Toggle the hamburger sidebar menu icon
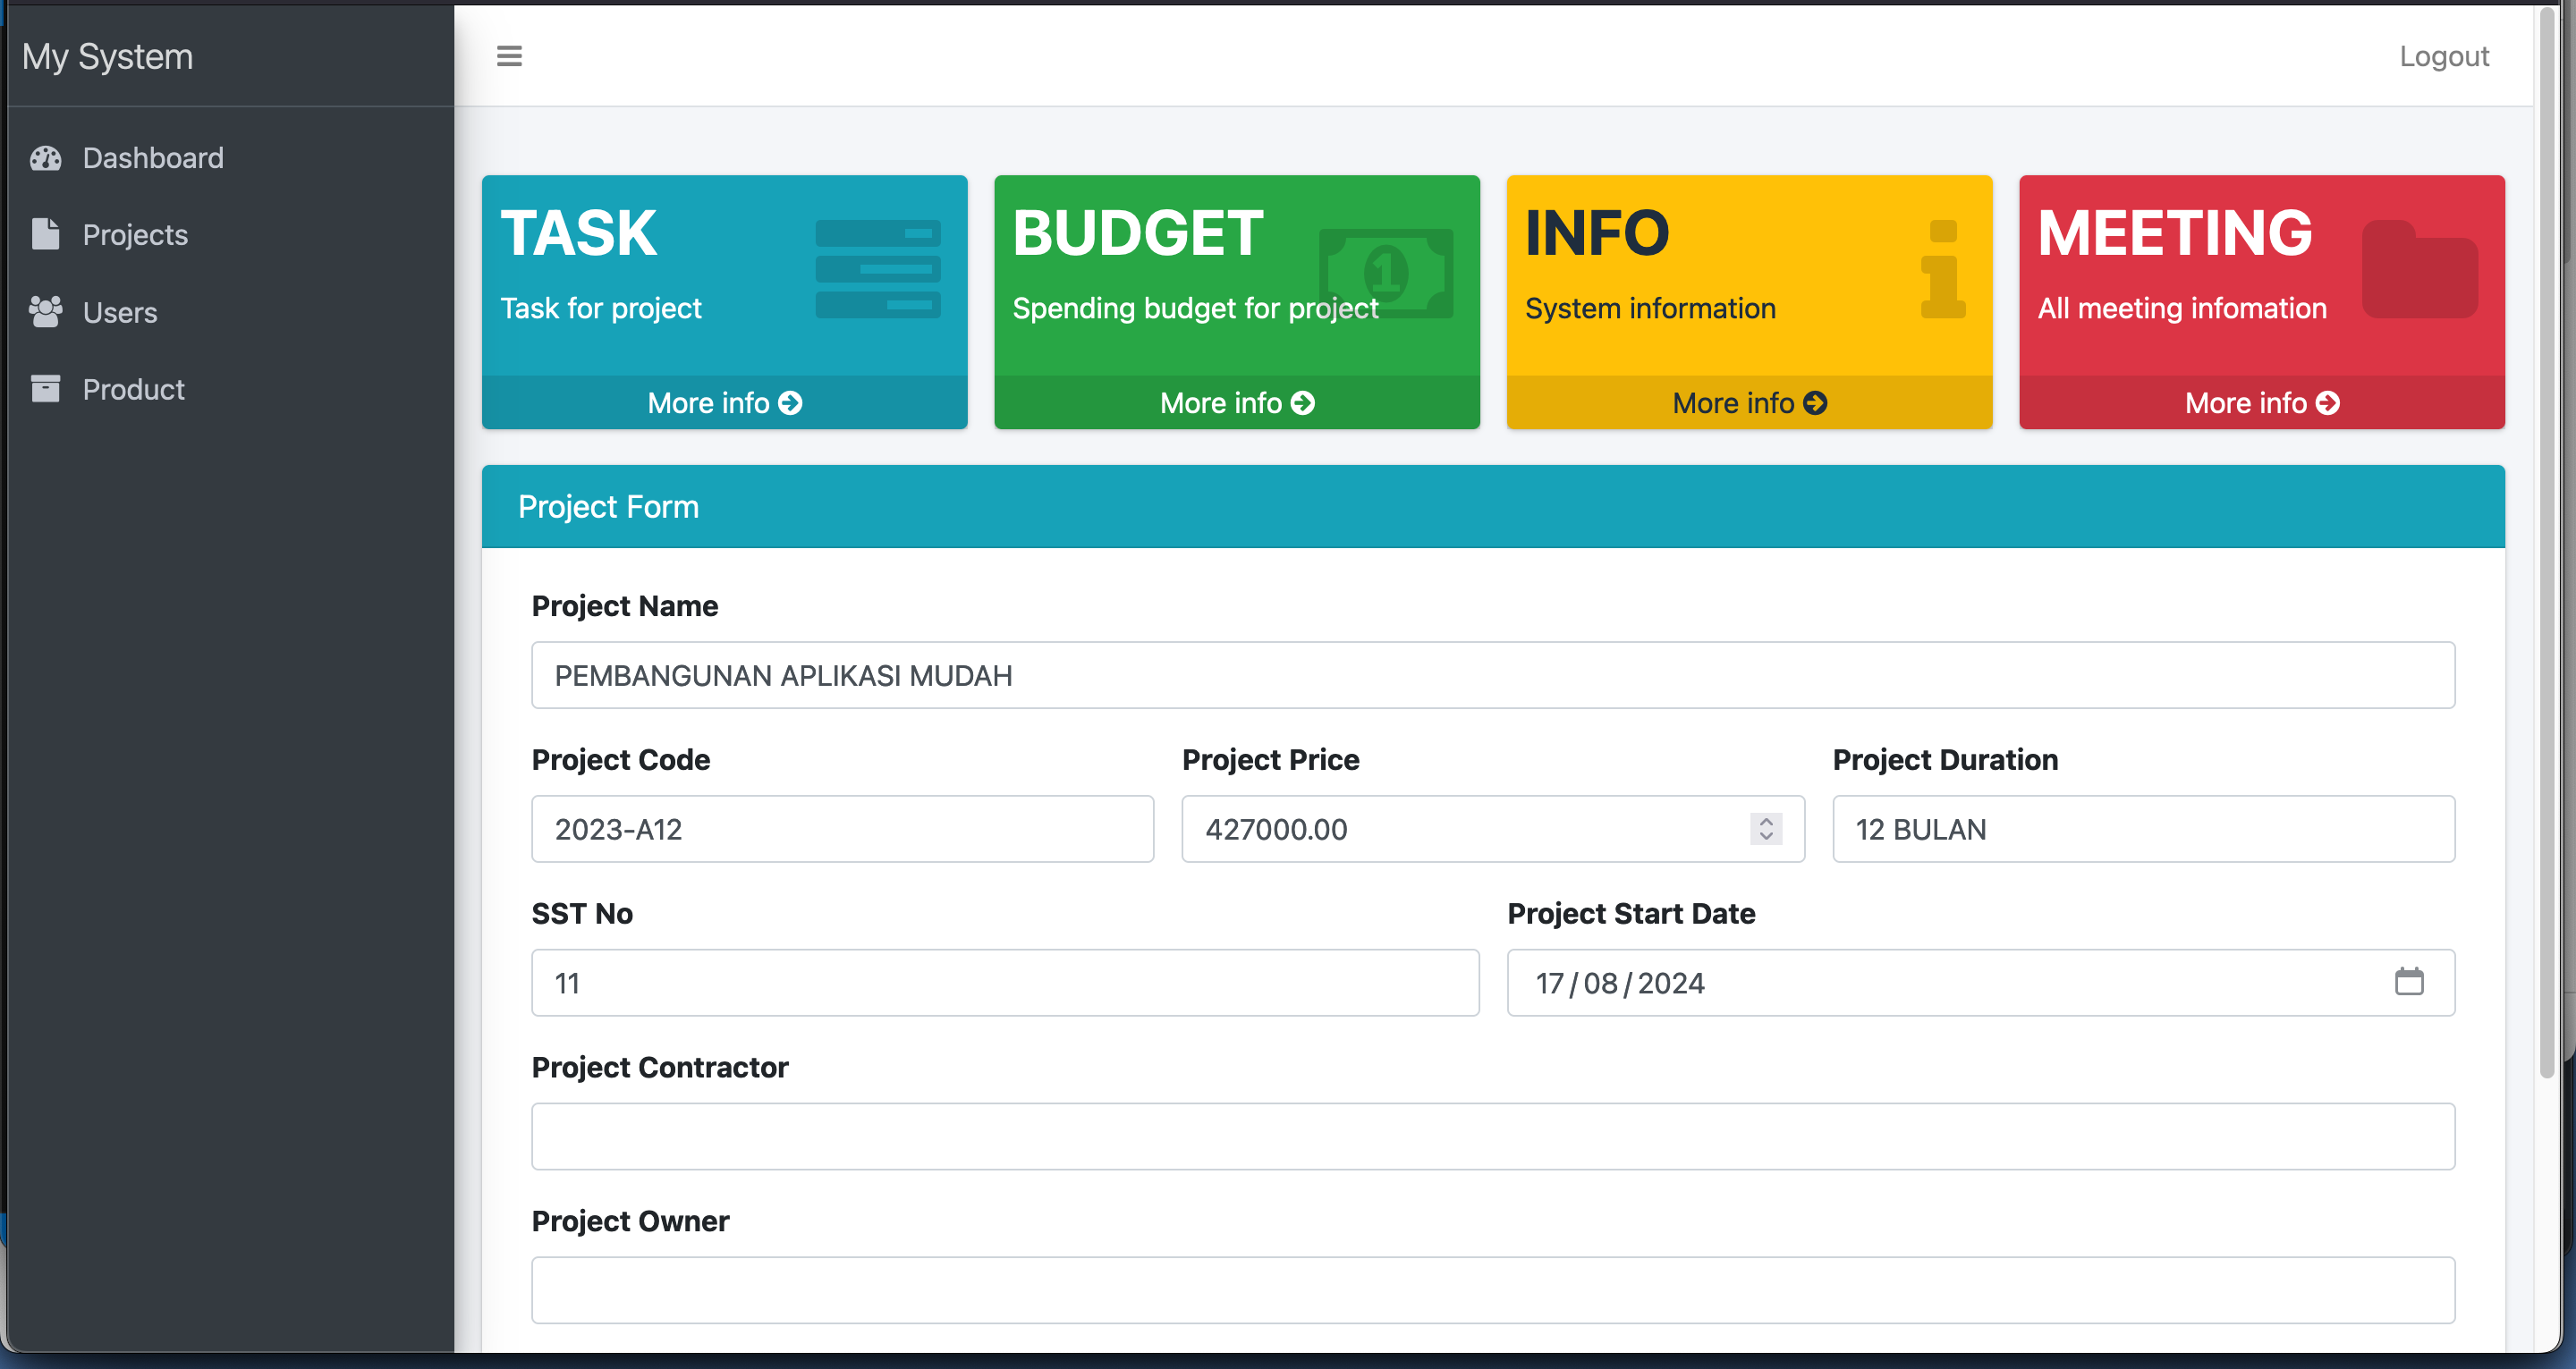This screenshot has width=2576, height=1369. click(x=509, y=56)
